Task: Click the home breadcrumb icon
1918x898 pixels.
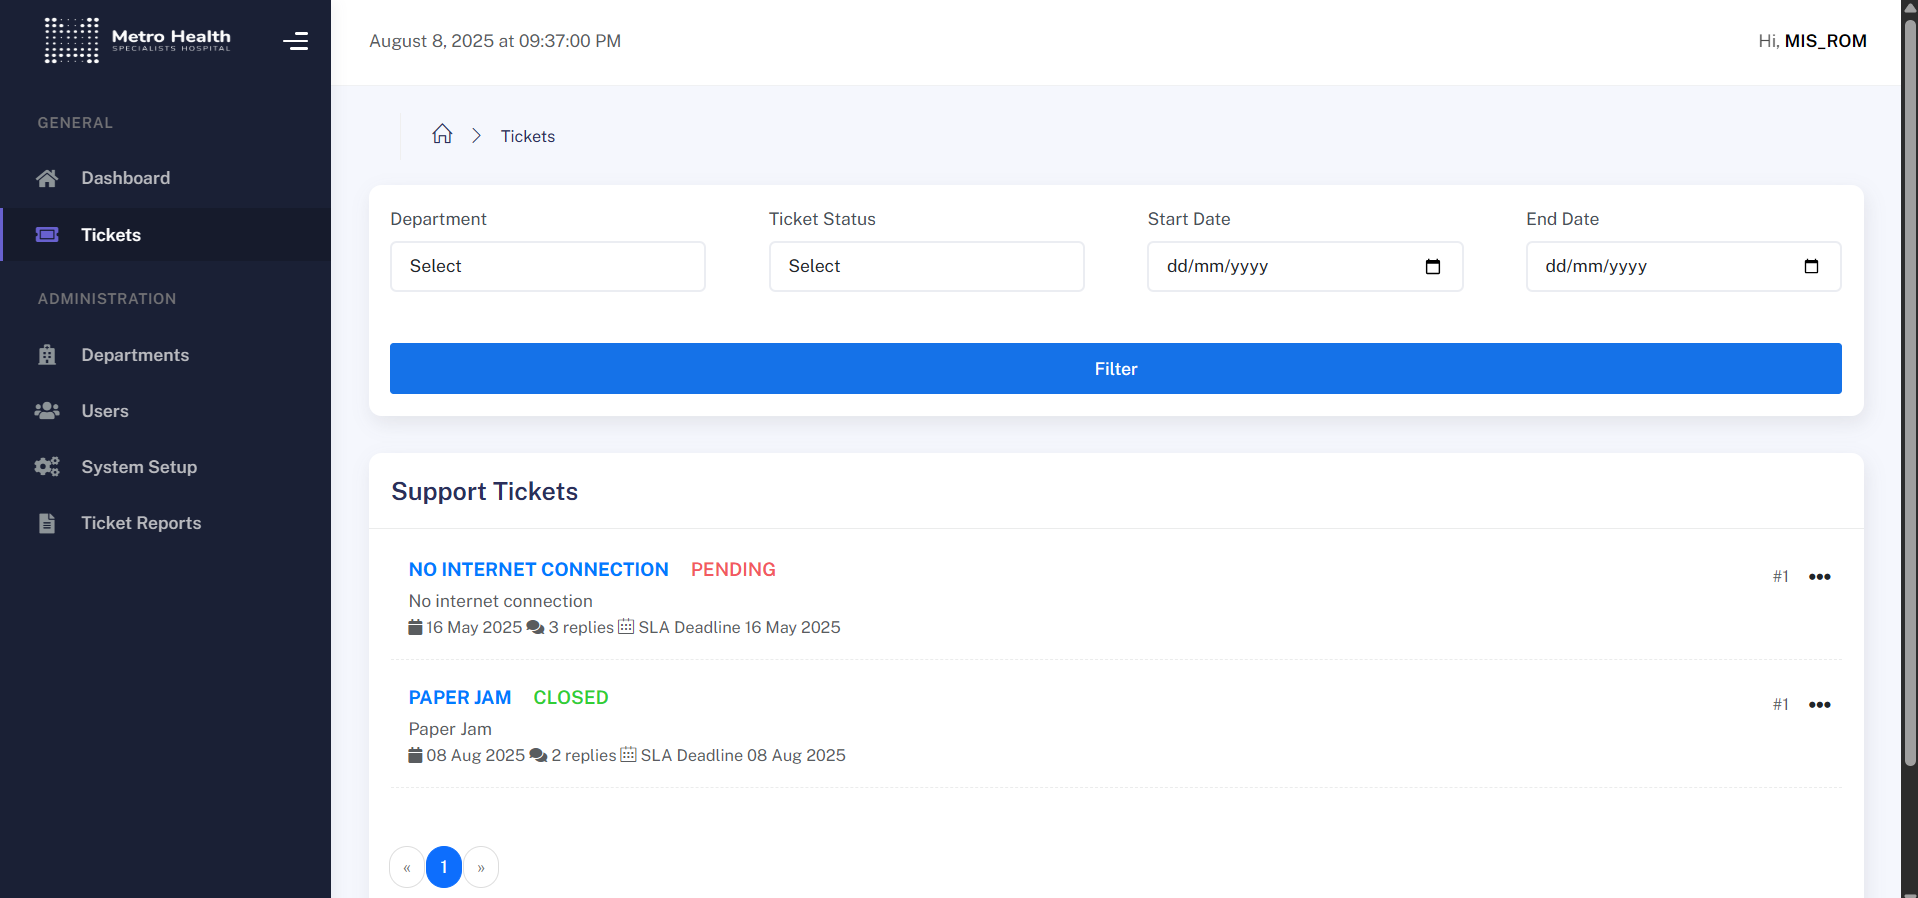Action: [442, 134]
